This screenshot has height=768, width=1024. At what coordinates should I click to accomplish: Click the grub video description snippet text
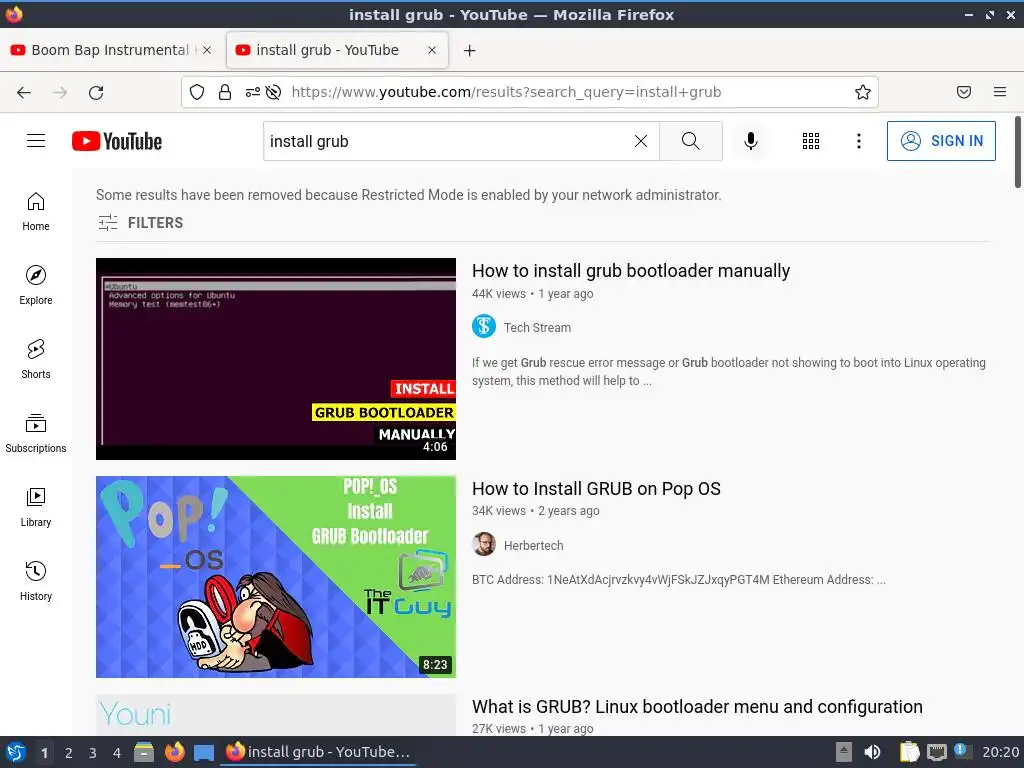(729, 372)
